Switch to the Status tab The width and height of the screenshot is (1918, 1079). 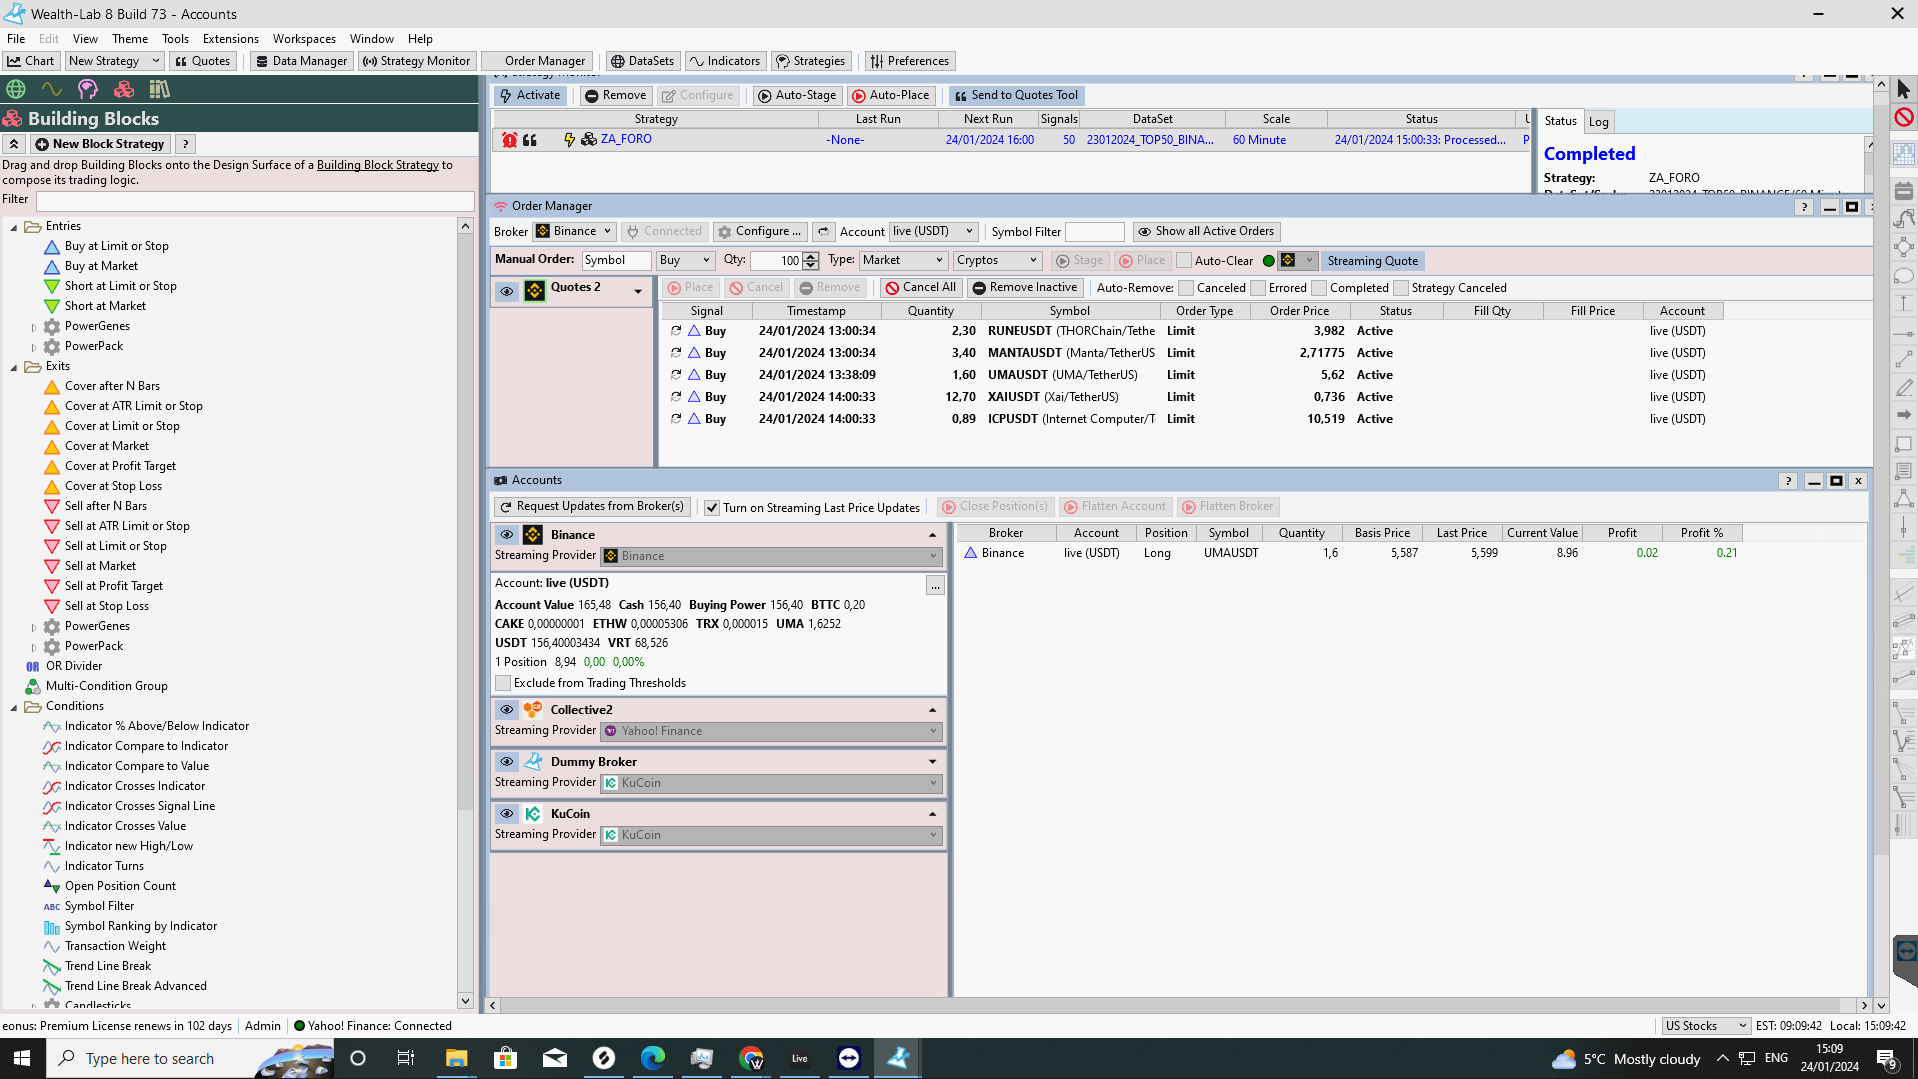(1560, 121)
